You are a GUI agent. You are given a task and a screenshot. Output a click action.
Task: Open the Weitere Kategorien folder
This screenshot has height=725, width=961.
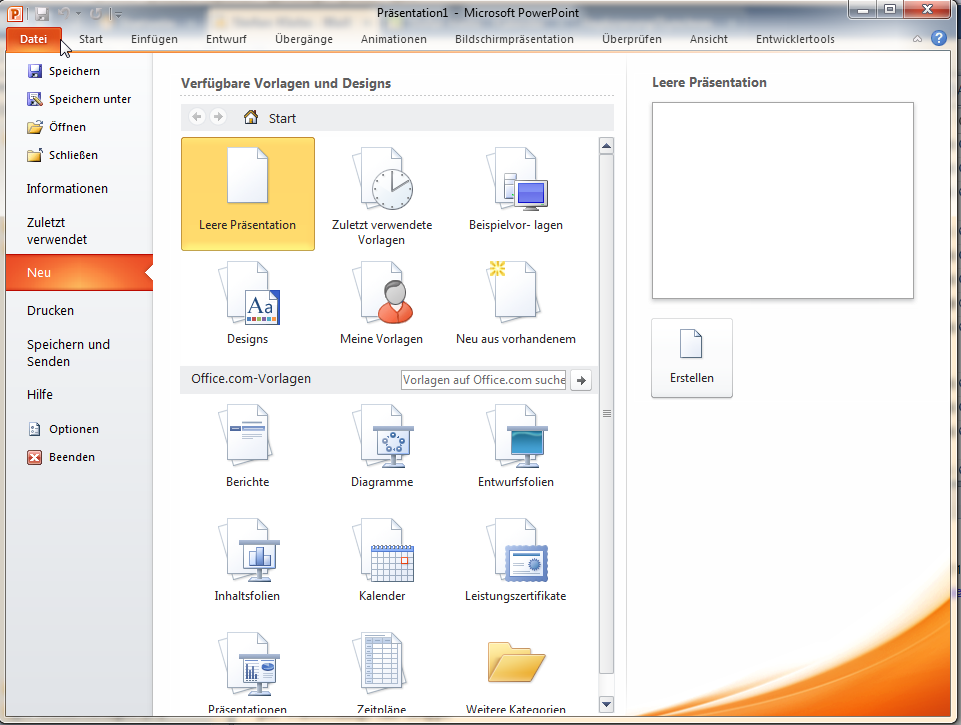coord(516,665)
